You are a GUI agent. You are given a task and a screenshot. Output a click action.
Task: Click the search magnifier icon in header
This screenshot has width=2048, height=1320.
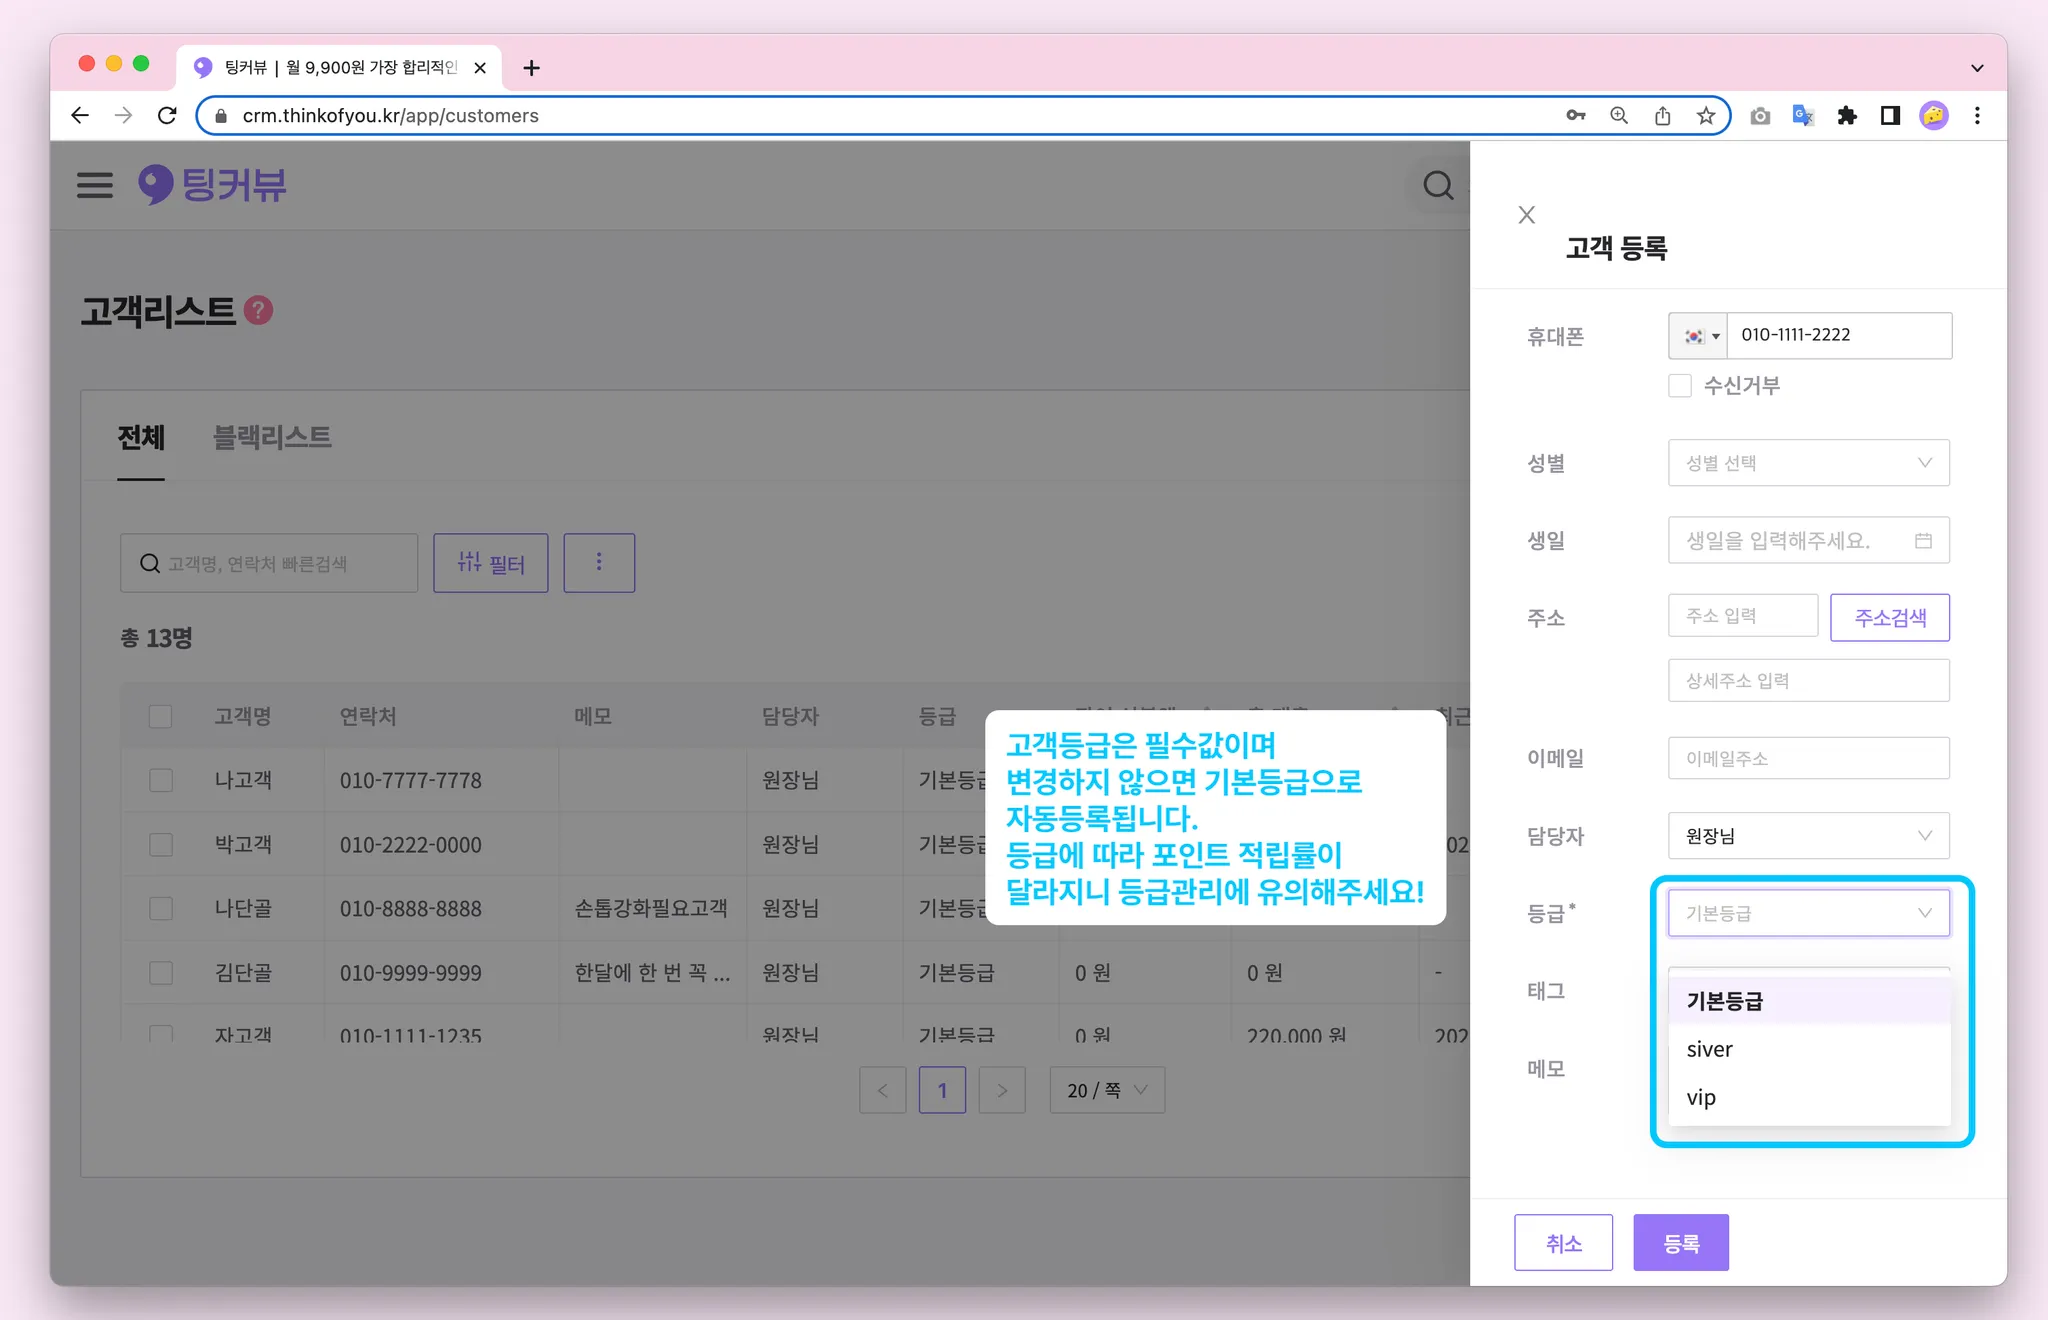click(x=1438, y=185)
